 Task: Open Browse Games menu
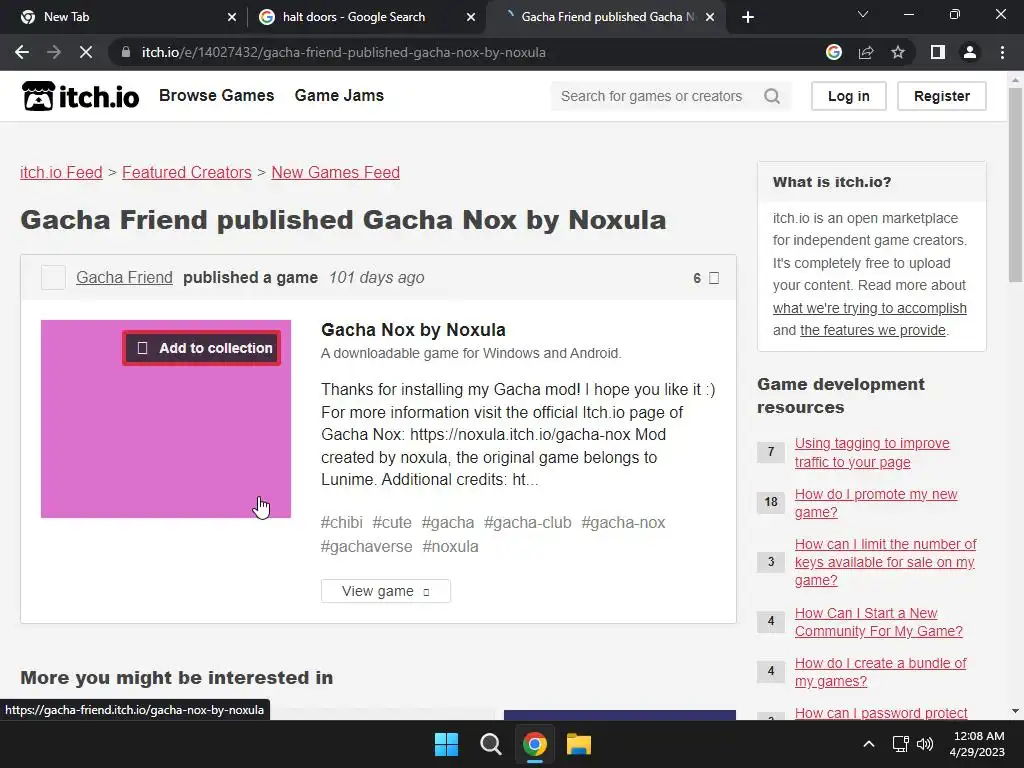click(217, 95)
